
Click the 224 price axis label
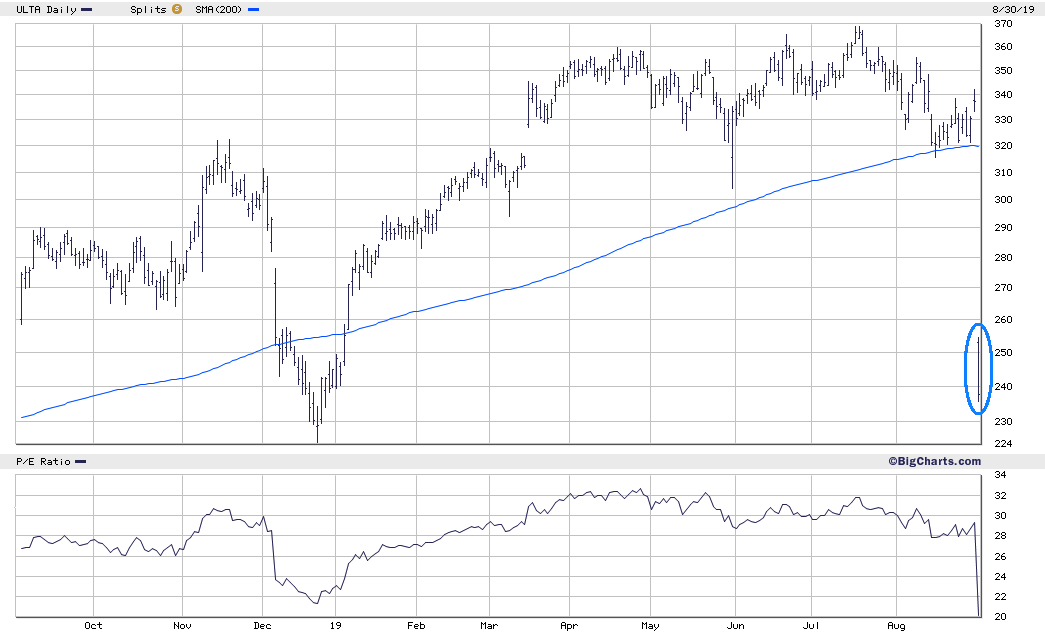(1003, 444)
